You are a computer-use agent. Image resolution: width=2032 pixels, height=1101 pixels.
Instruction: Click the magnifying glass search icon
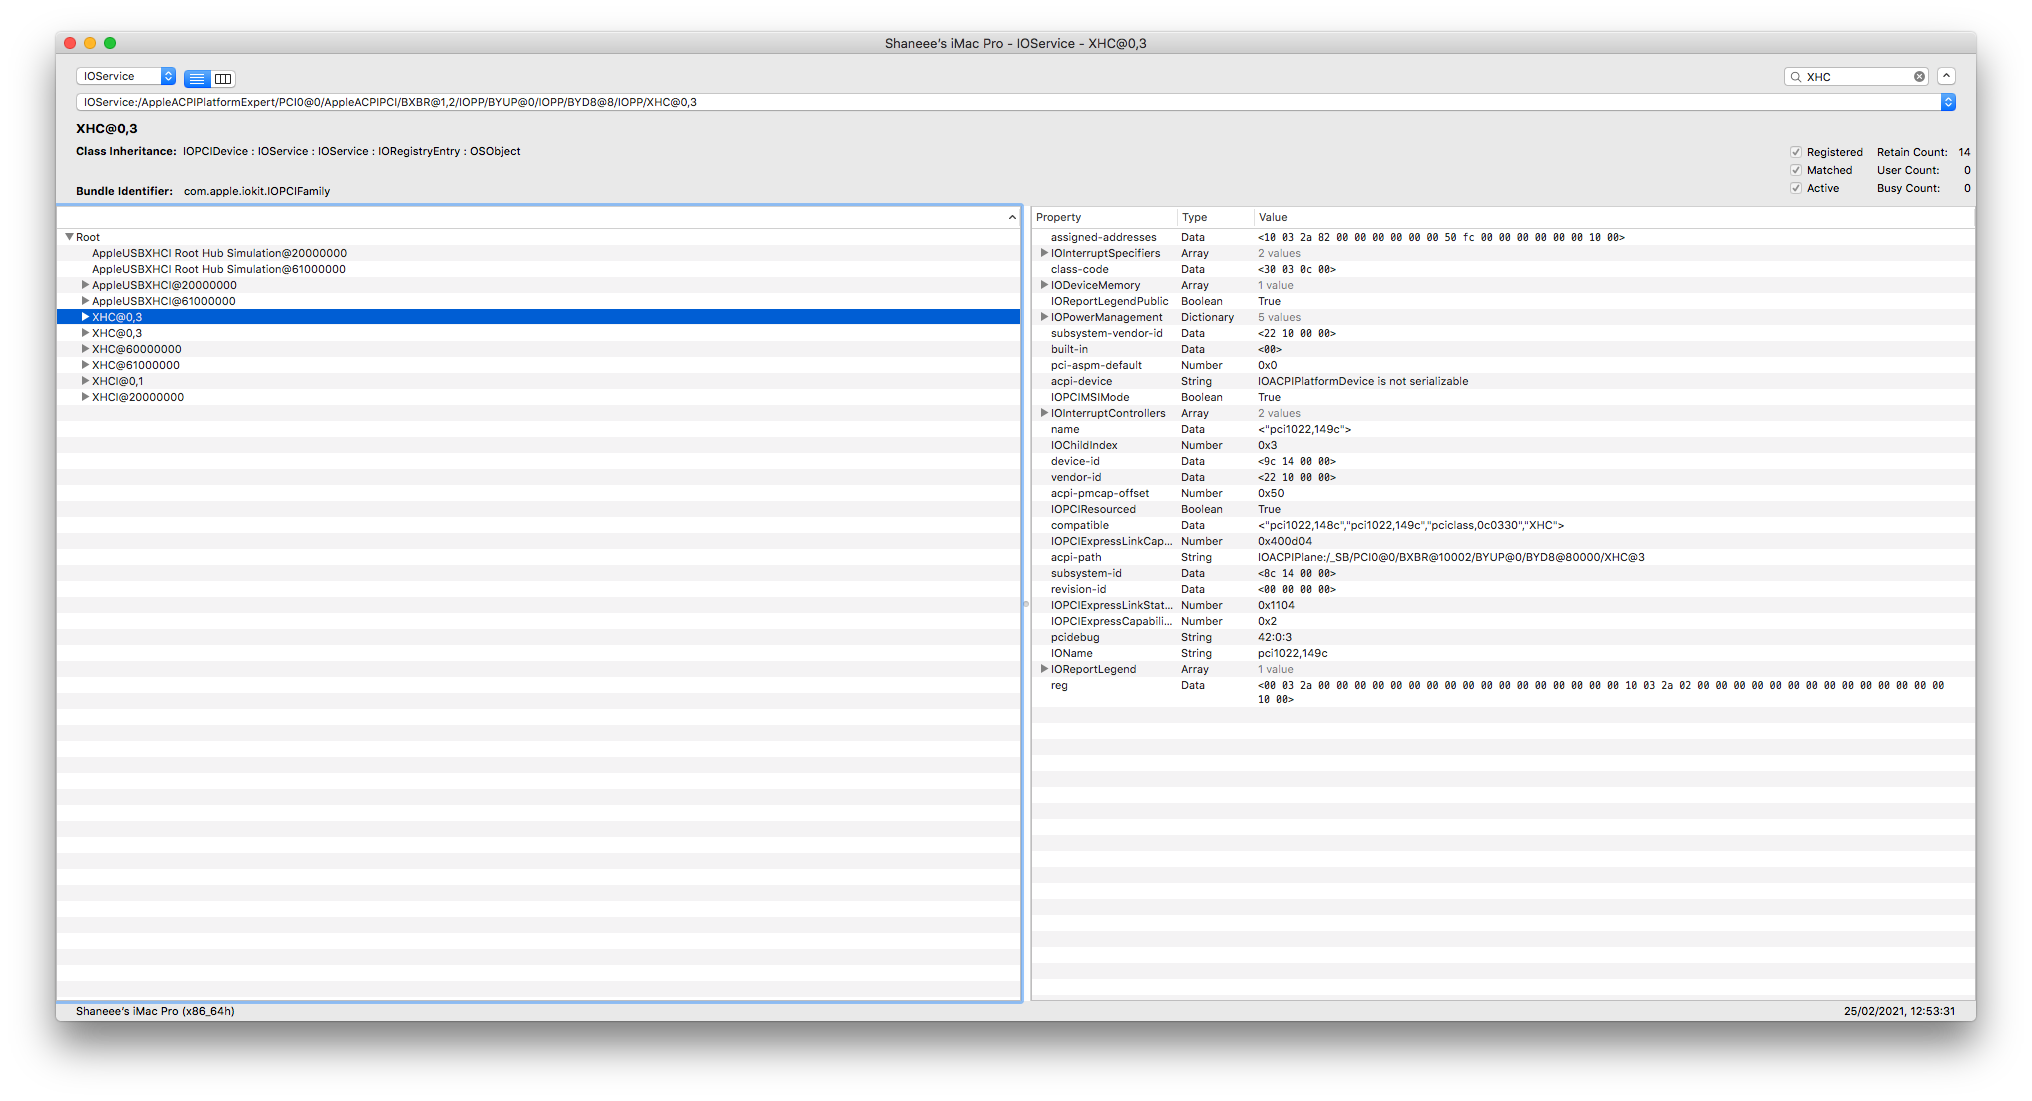(1796, 77)
